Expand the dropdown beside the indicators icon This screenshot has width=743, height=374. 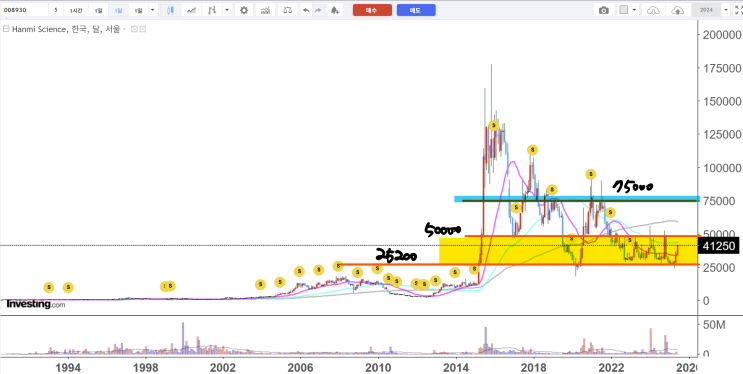coord(227,10)
